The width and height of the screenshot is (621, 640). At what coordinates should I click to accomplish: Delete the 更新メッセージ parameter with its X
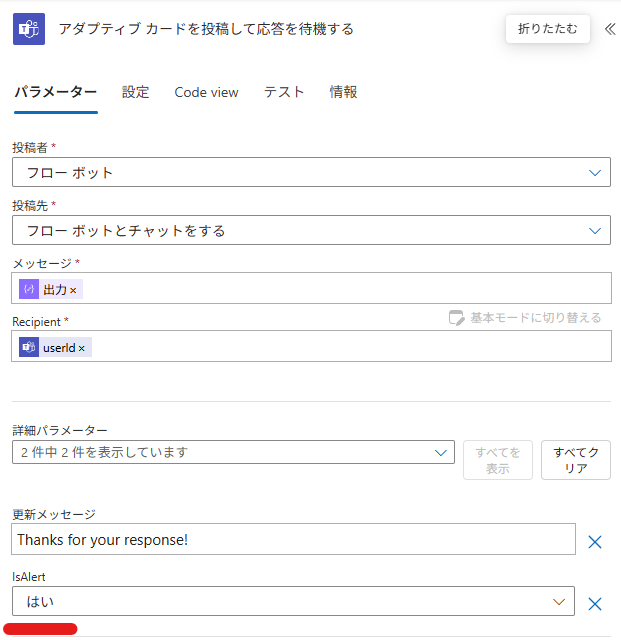coord(594,542)
